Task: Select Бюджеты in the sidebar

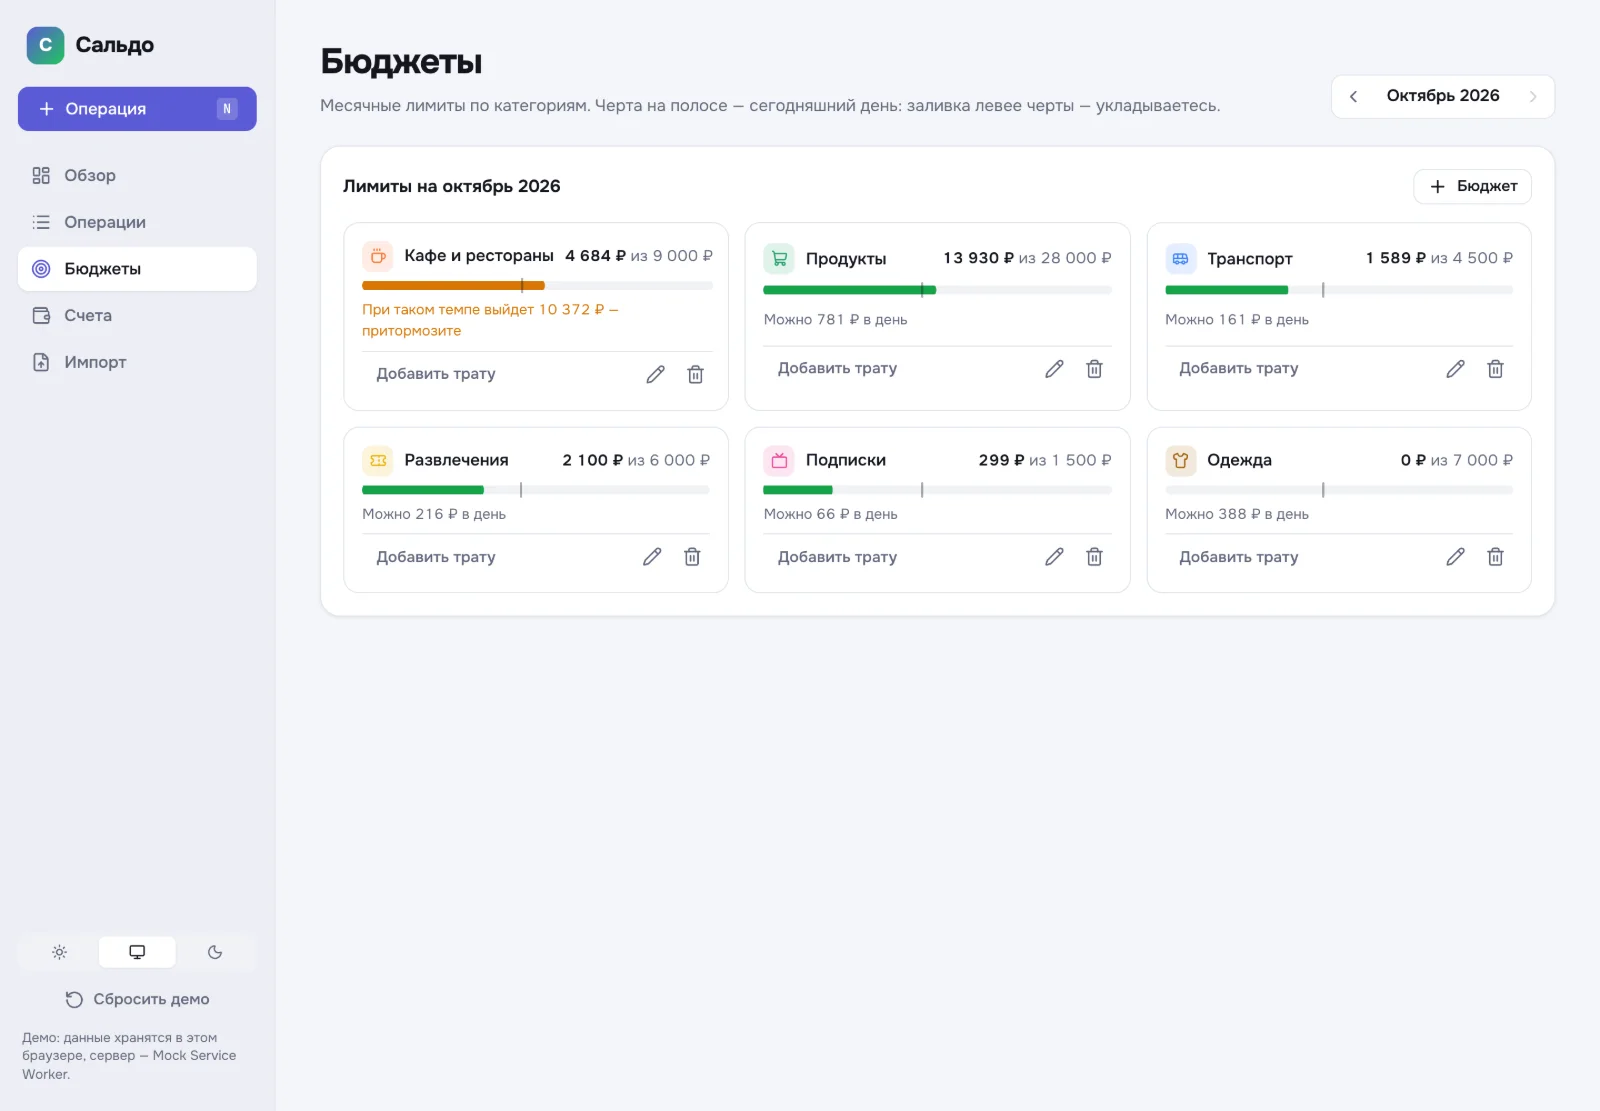Action: (137, 269)
